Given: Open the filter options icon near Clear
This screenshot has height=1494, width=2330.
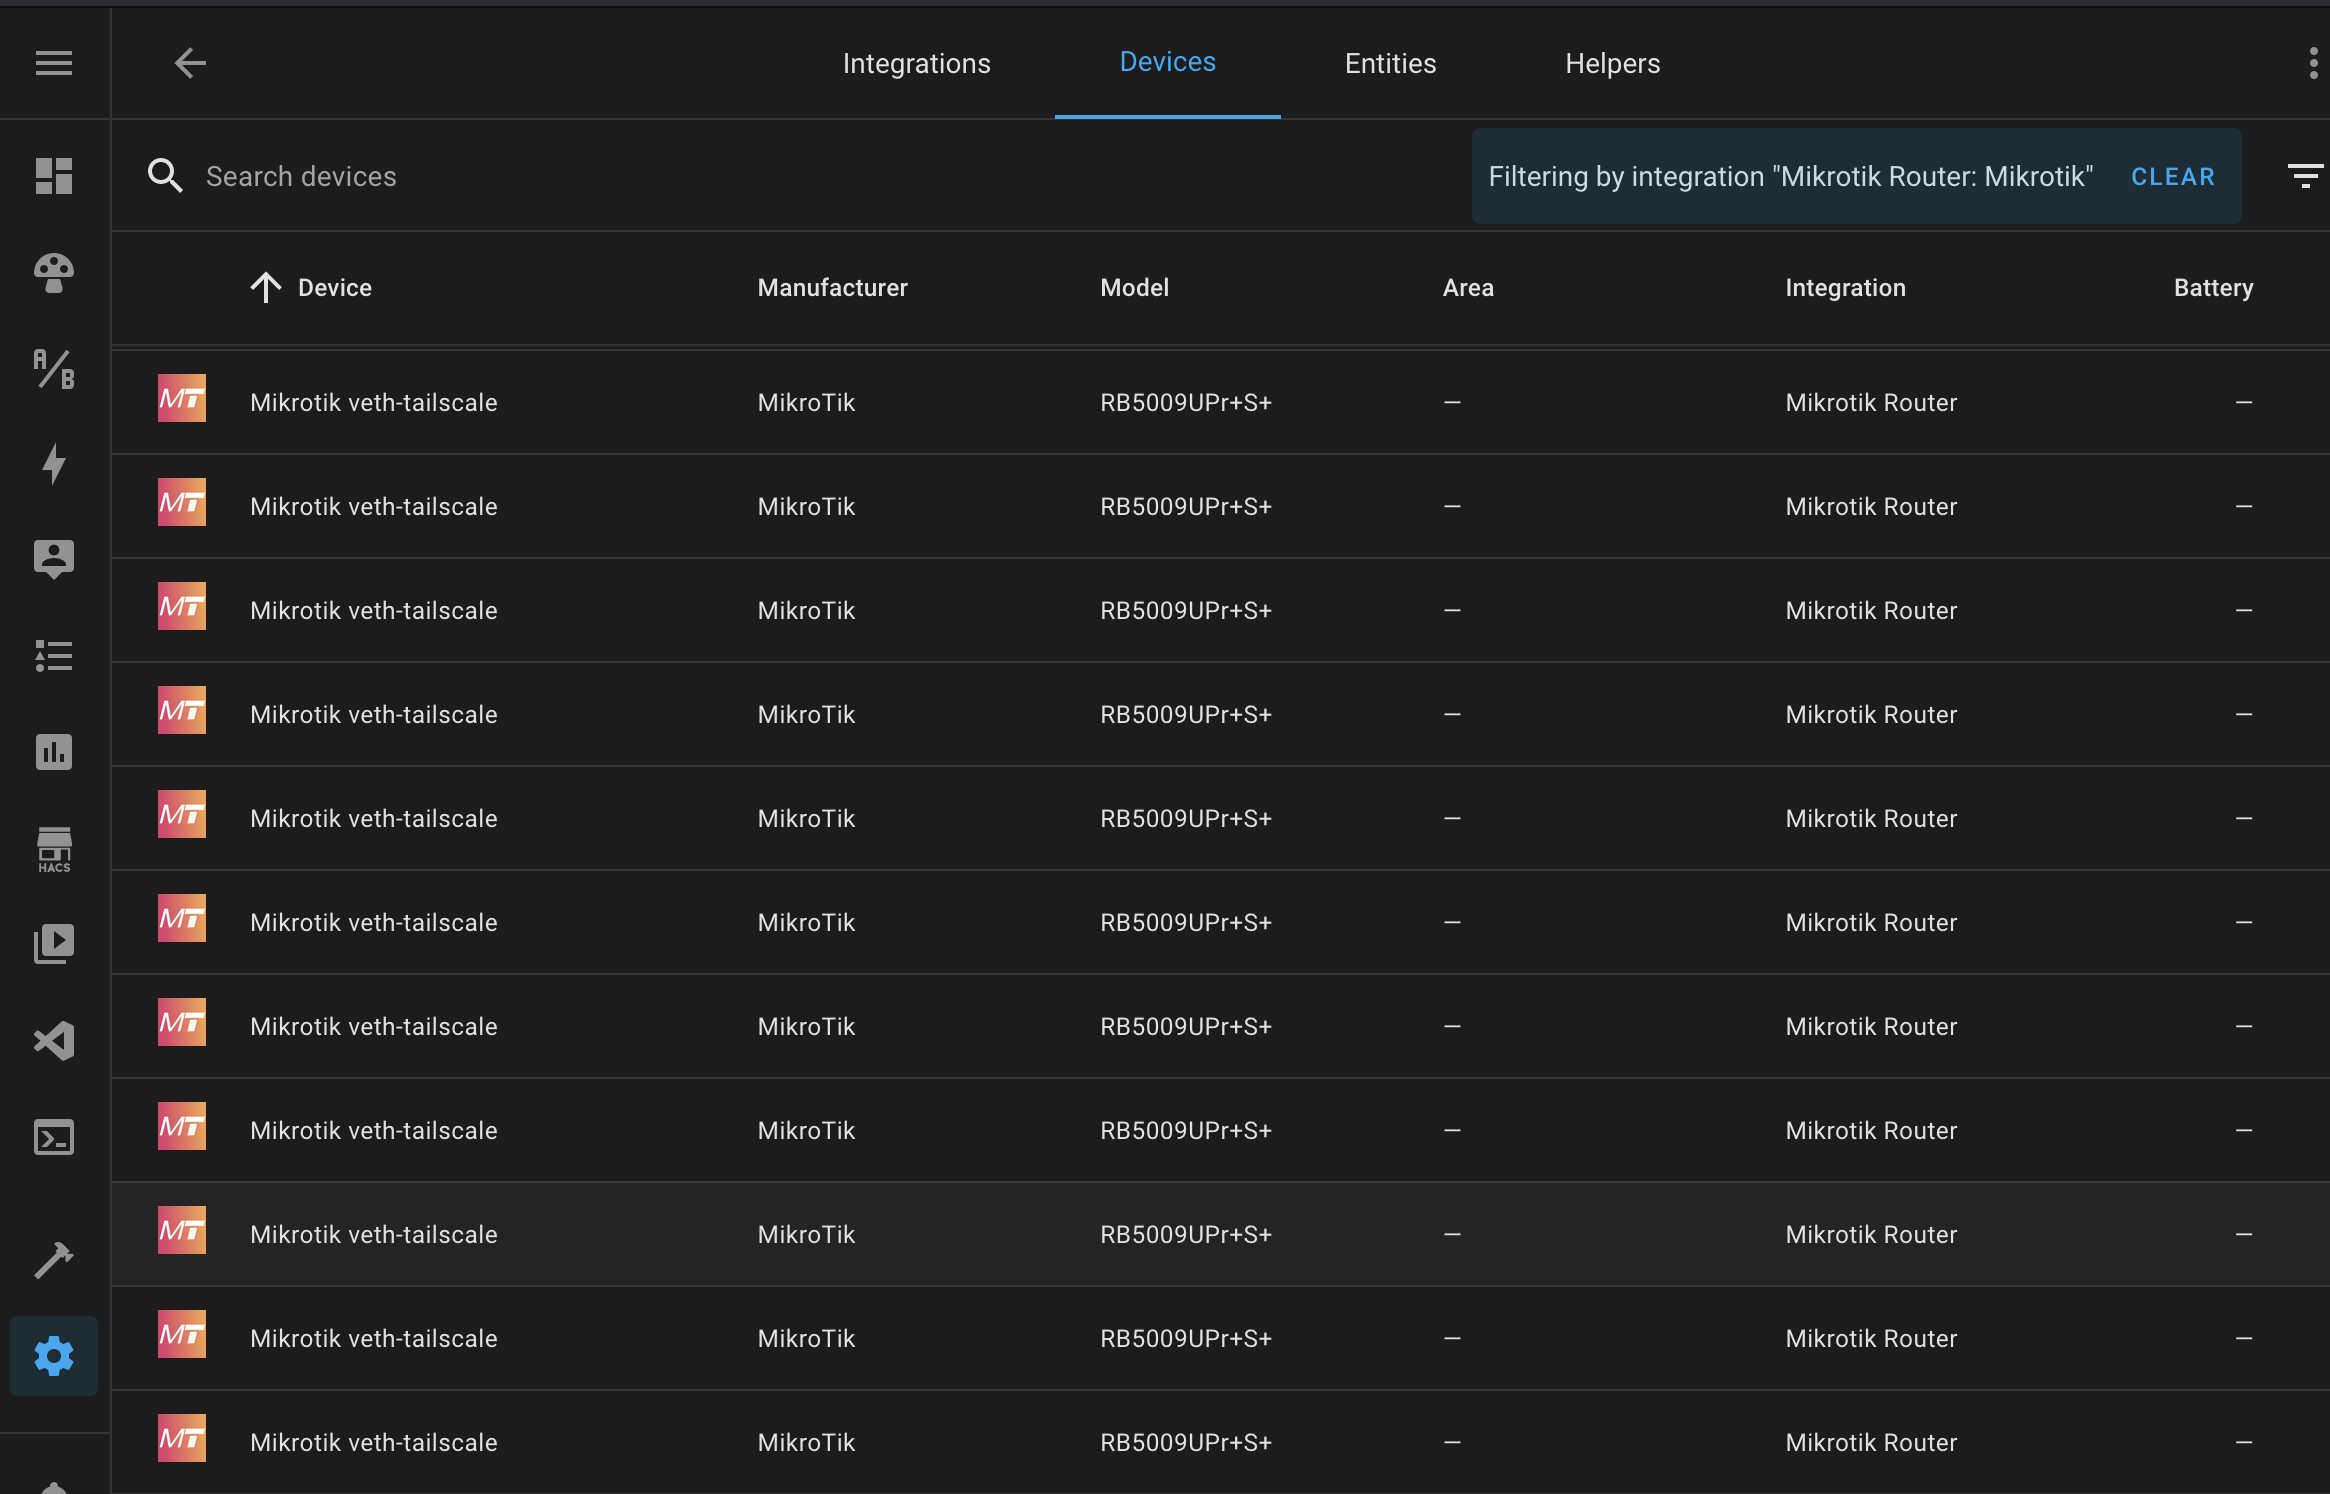Looking at the screenshot, I should (x=2306, y=176).
